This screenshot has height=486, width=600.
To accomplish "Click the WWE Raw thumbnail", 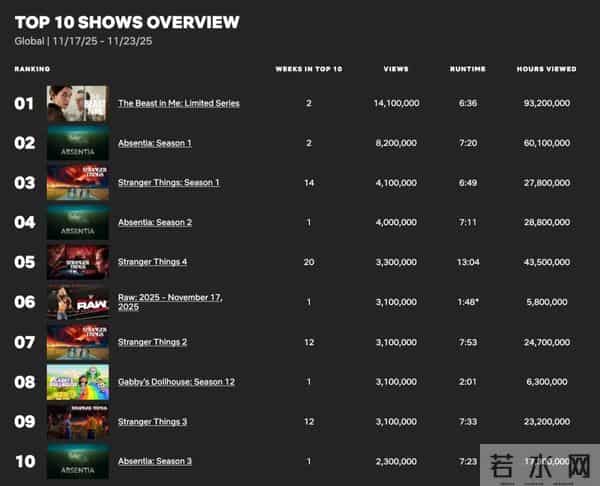I will coord(78,302).
